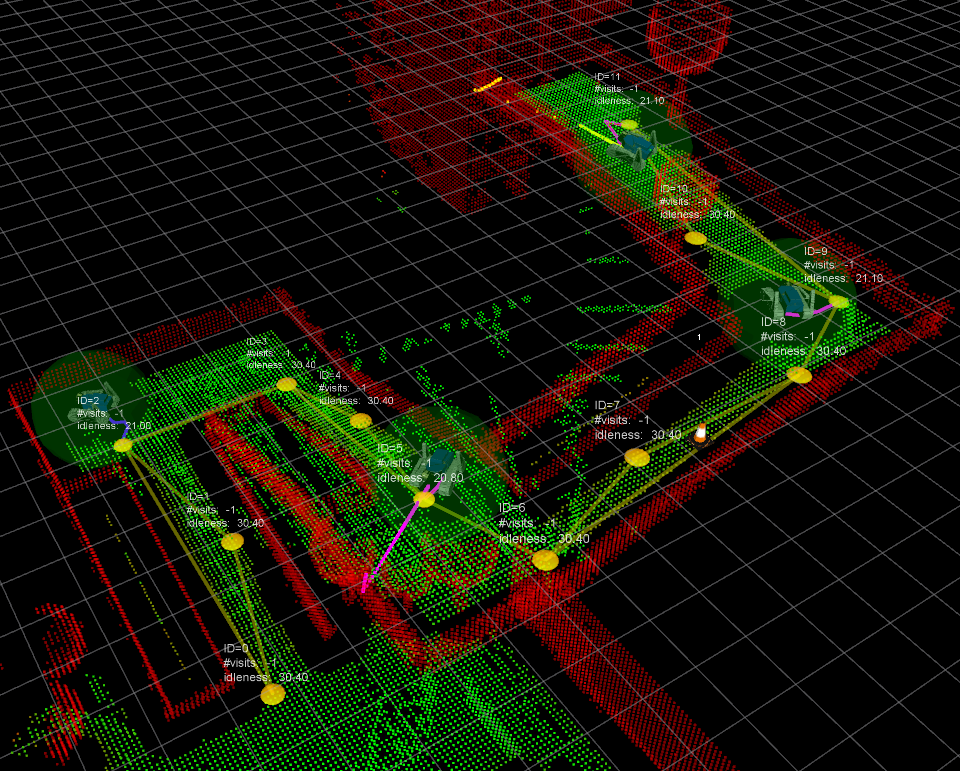Click the orange traffic cone near ID=7
This screenshot has height=771, width=960.
point(700,434)
